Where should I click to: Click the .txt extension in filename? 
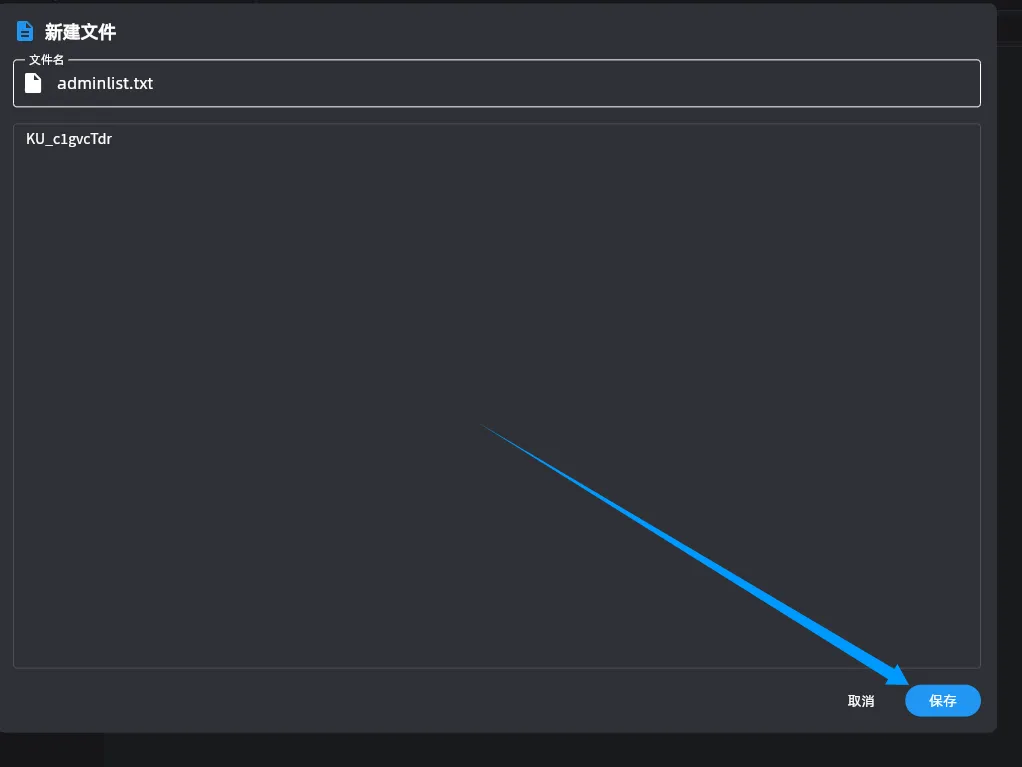141,83
